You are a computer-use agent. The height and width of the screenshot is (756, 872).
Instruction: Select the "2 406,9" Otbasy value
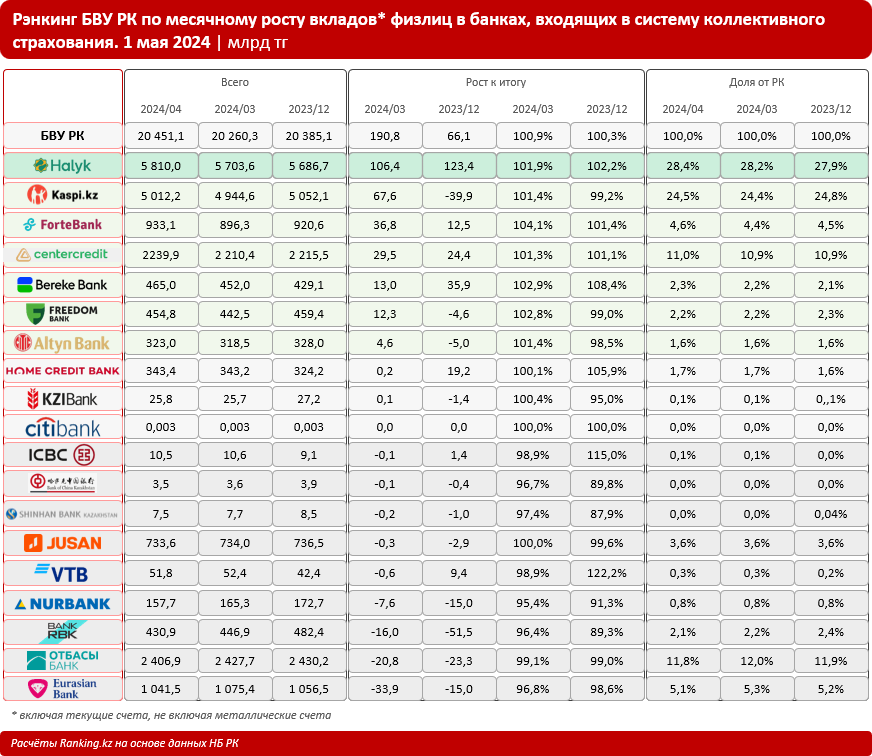tap(161, 661)
